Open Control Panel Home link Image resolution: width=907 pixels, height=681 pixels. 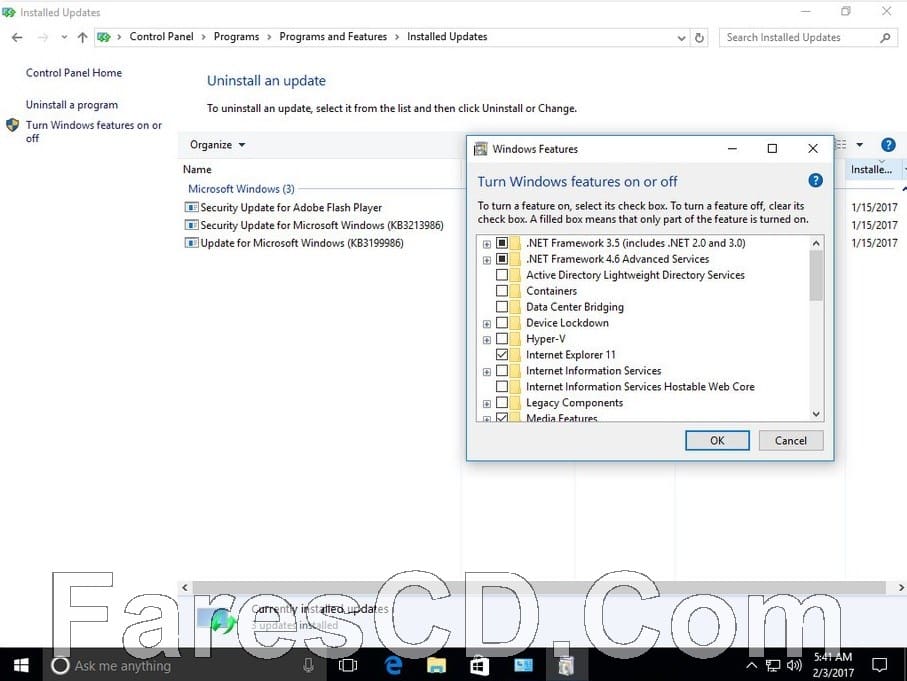tap(74, 73)
